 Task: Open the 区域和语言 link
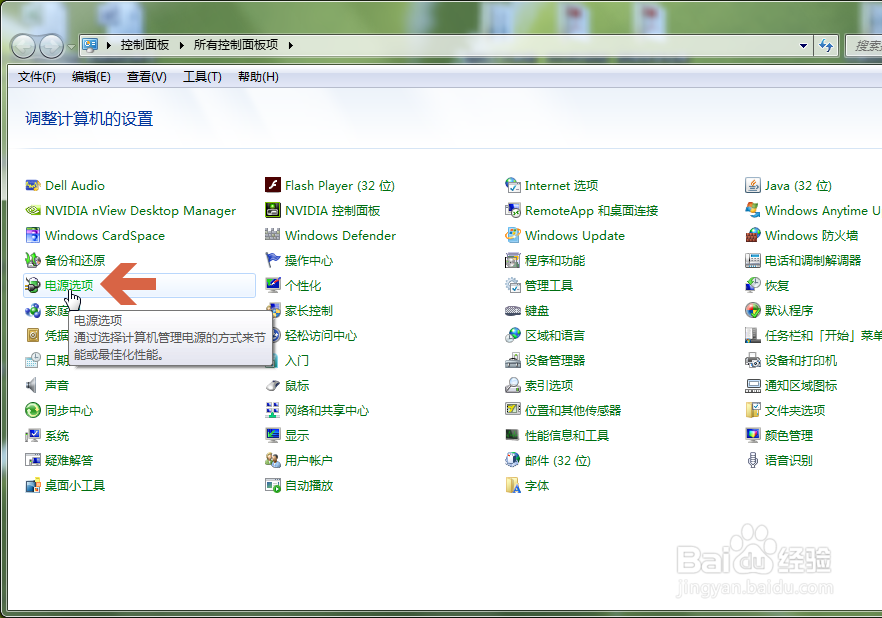555,336
